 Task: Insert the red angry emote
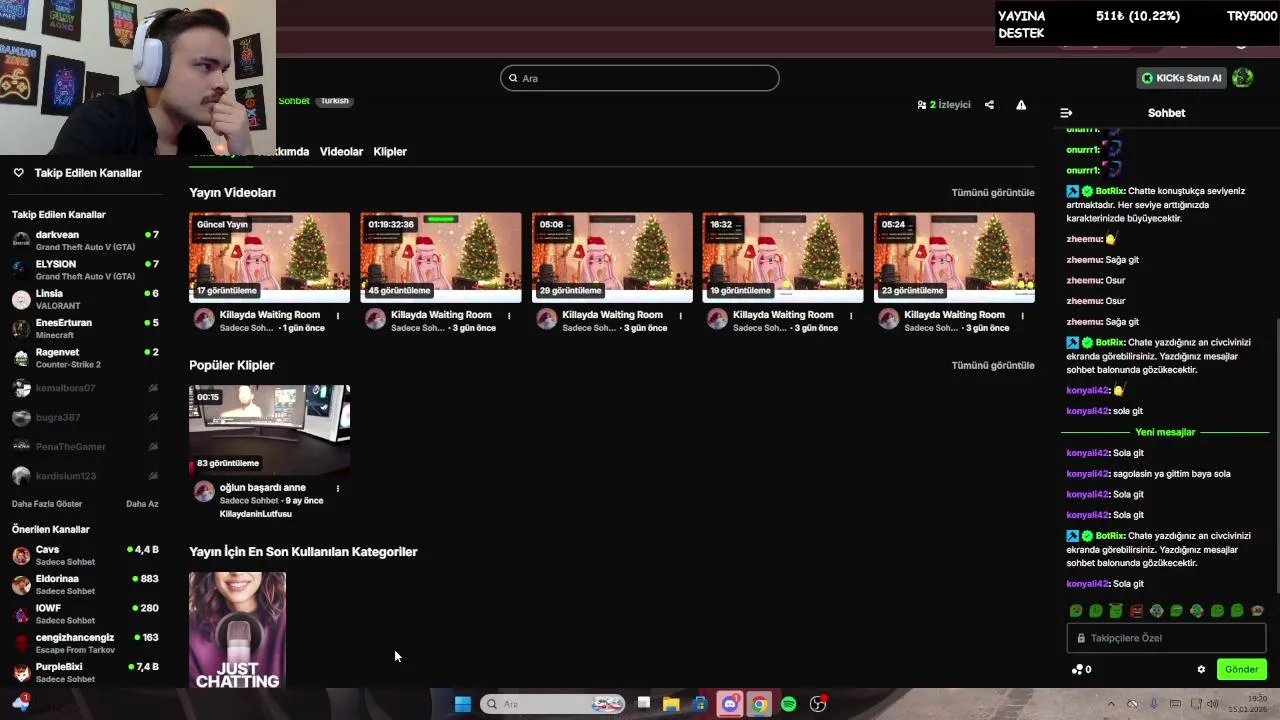(x=1136, y=611)
